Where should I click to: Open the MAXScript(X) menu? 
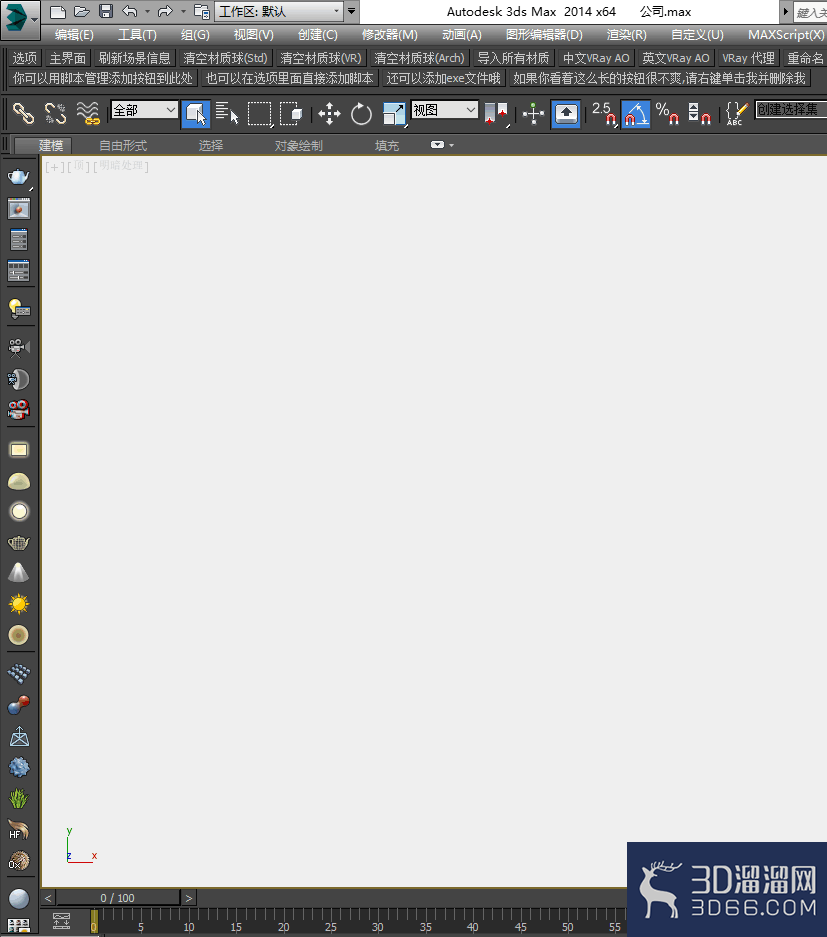tap(786, 35)
